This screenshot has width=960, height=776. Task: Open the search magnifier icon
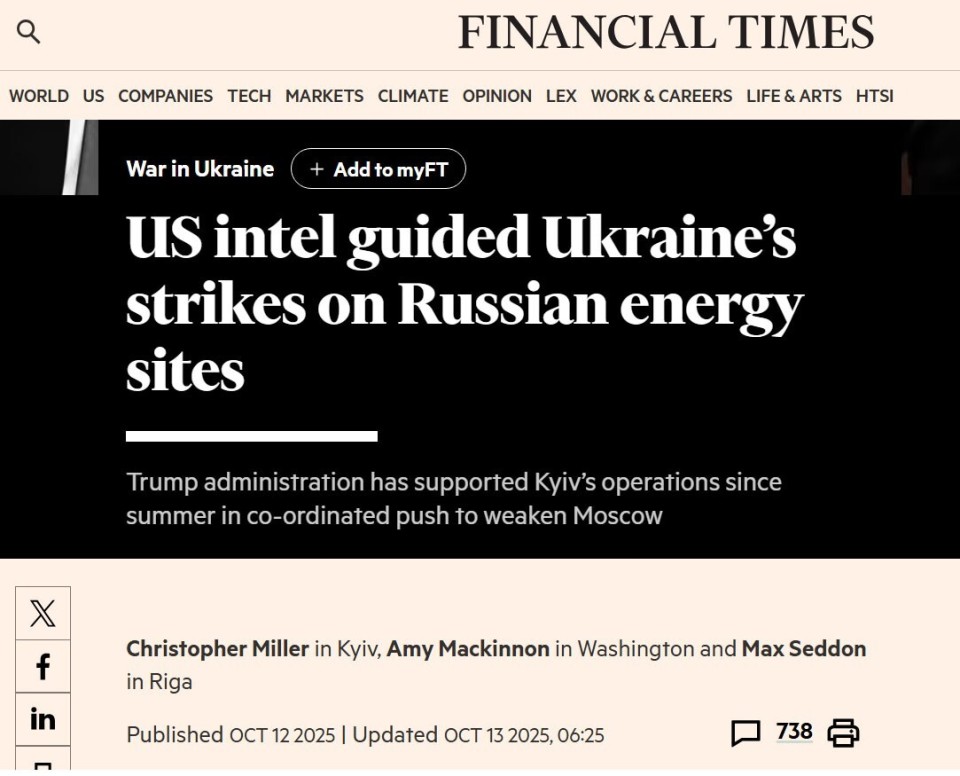tap(29, 32)
